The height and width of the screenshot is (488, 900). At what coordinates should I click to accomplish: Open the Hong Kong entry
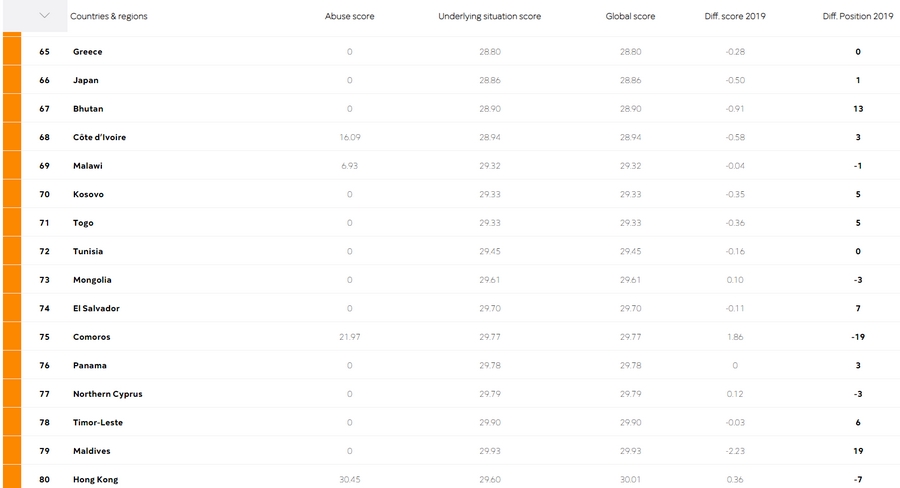tap(95, 480)
